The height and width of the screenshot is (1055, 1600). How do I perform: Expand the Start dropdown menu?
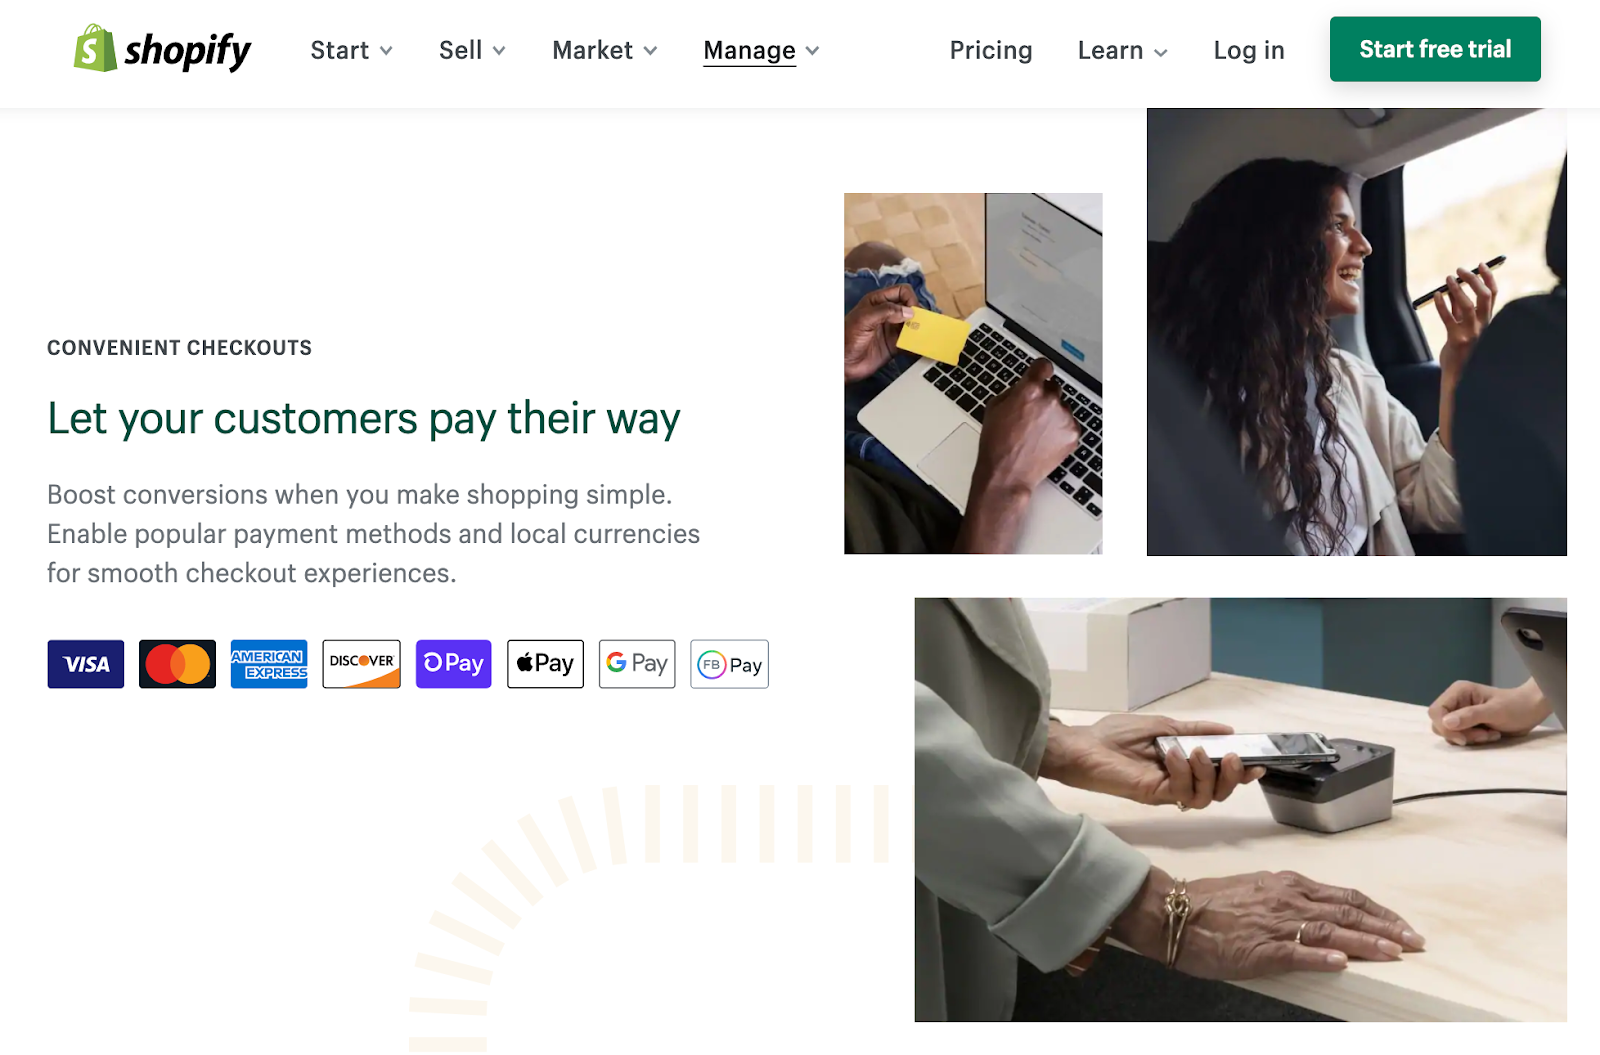351,50
